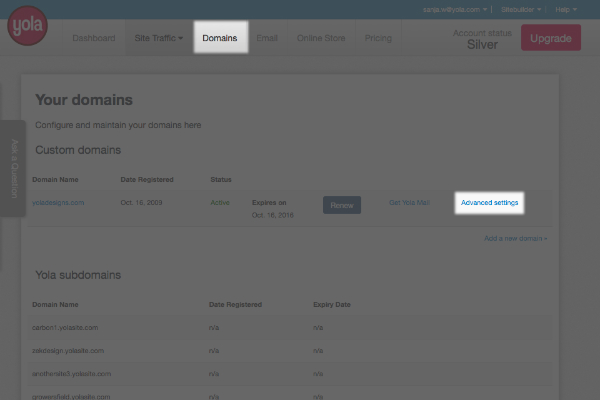Viewport: 600px width, 400px height.
Task: Open the Dashboard tab
Action: 94,38
